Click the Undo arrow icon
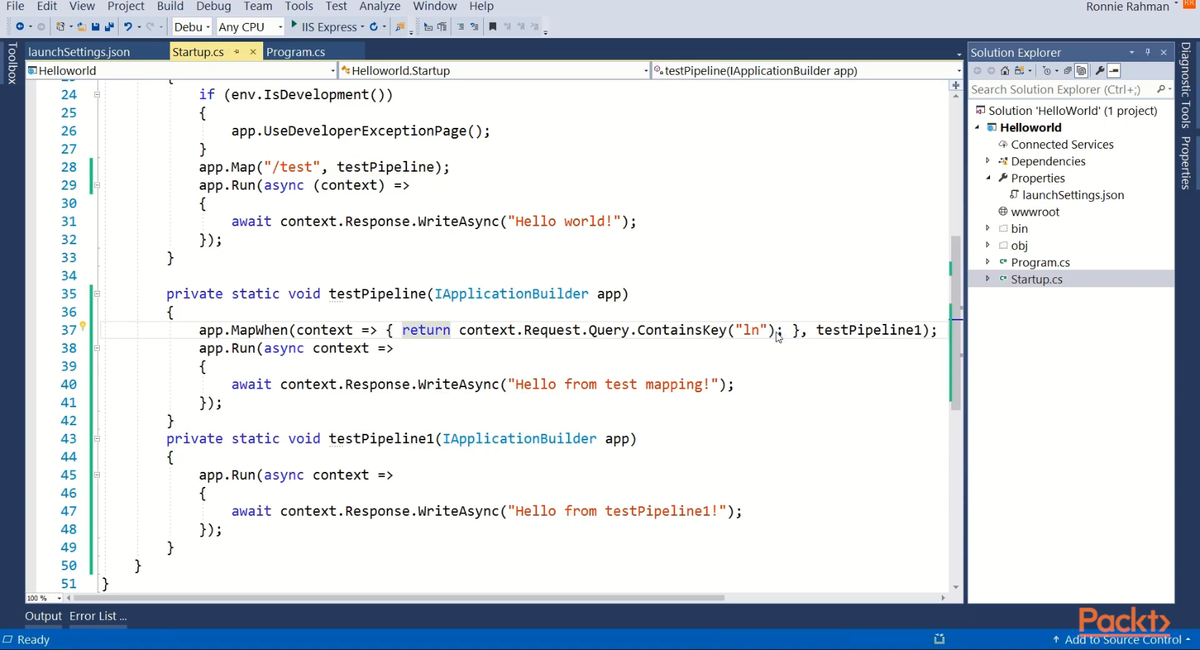 coord(127,26)
